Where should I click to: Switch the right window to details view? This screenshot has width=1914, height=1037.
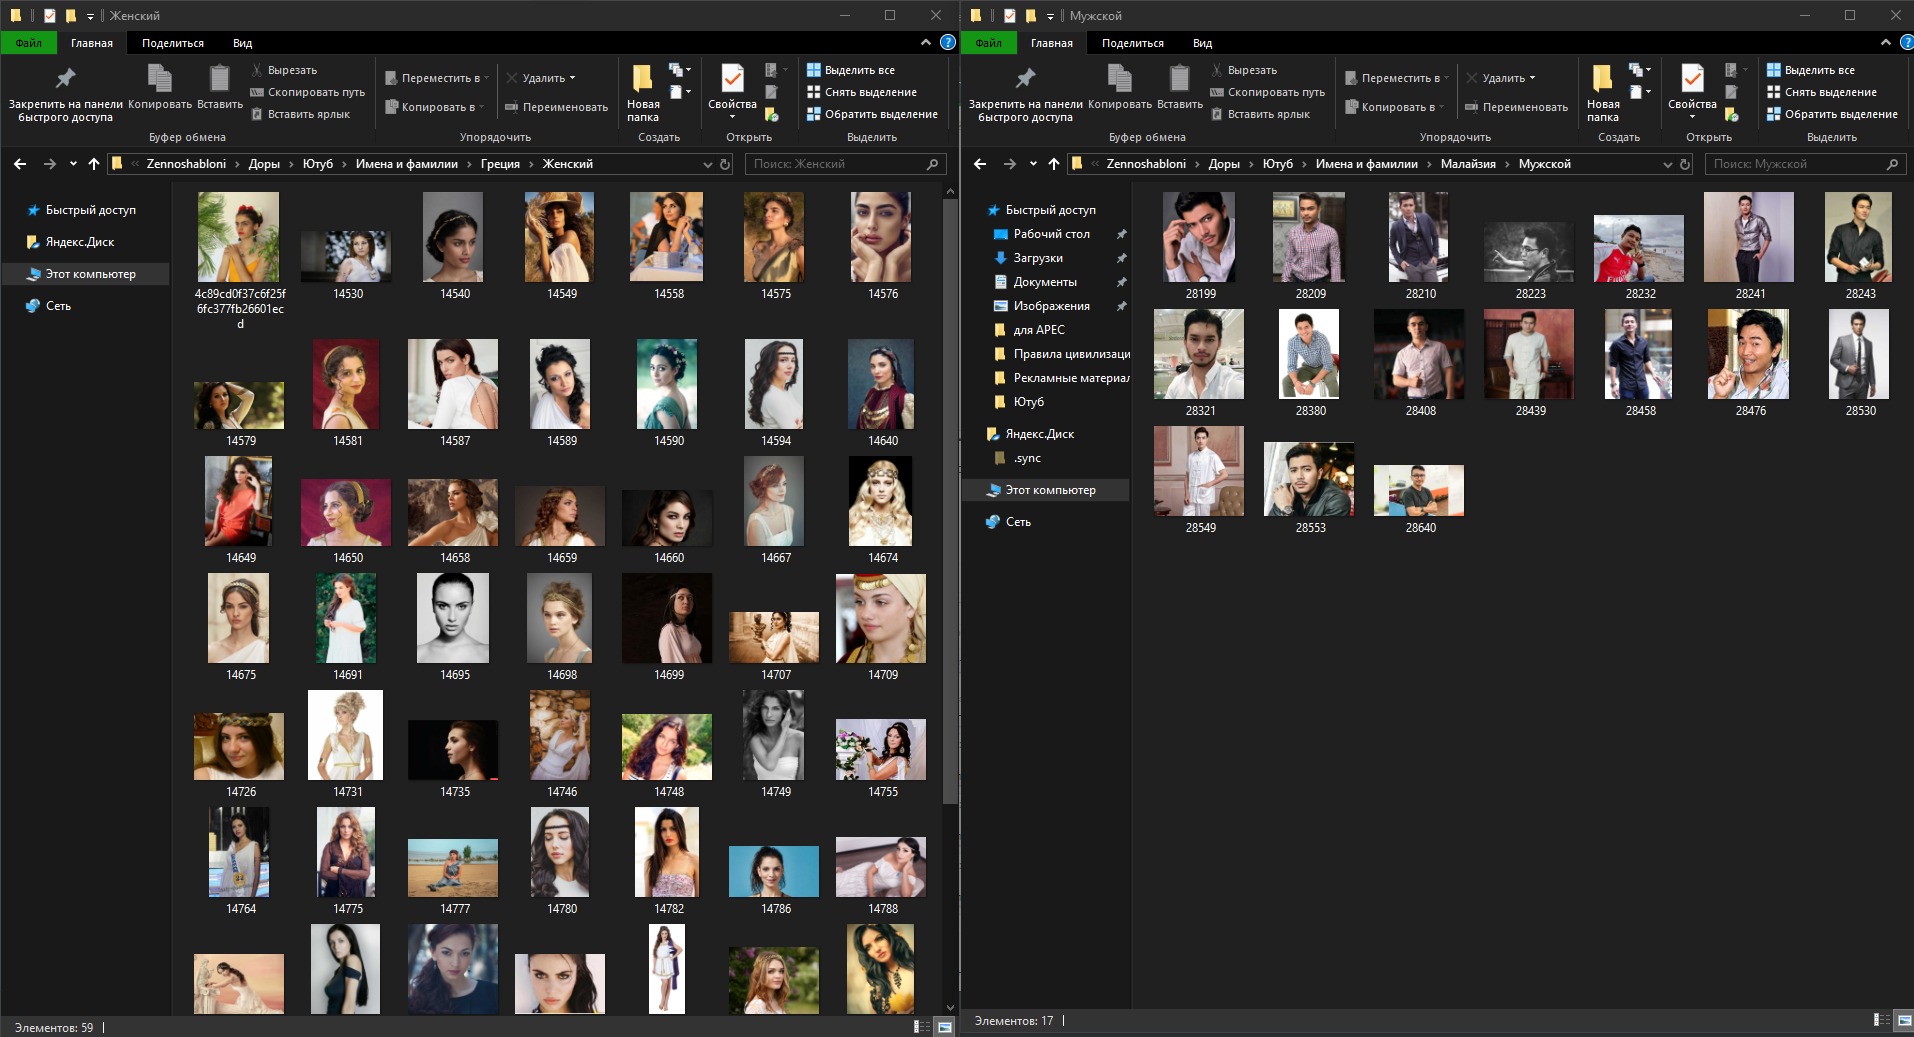click(1881, 1020)
